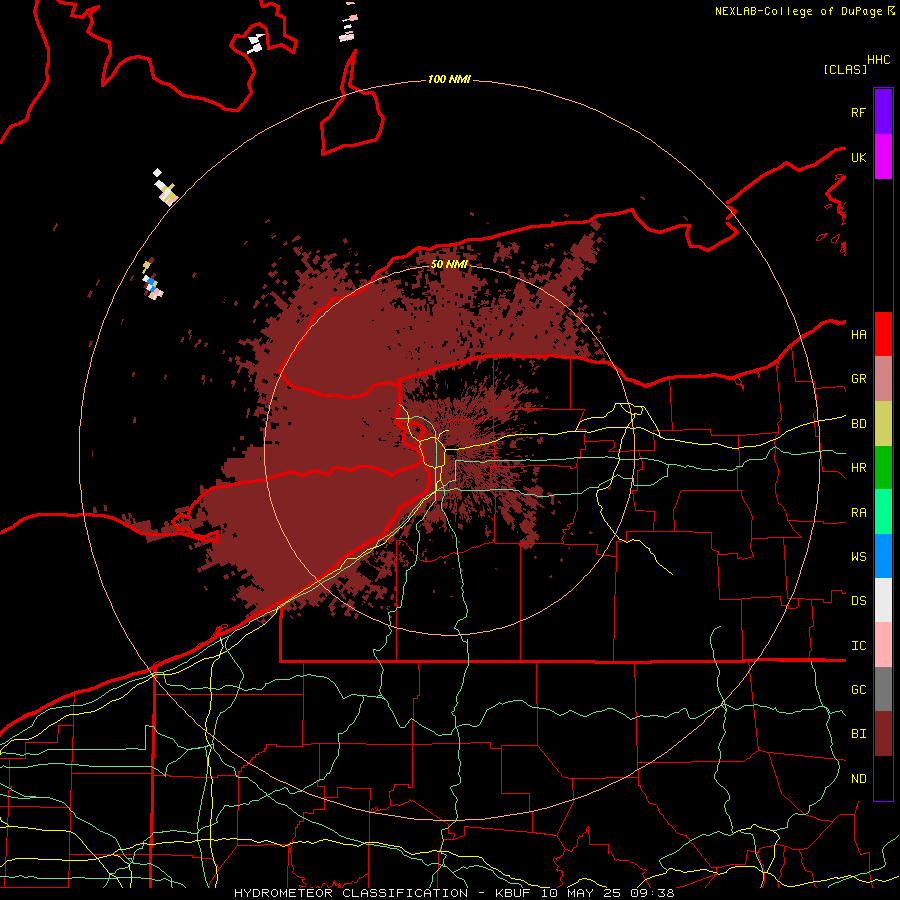
Task: Click the GR pinkish legend swatch
Action: (883, 379)
